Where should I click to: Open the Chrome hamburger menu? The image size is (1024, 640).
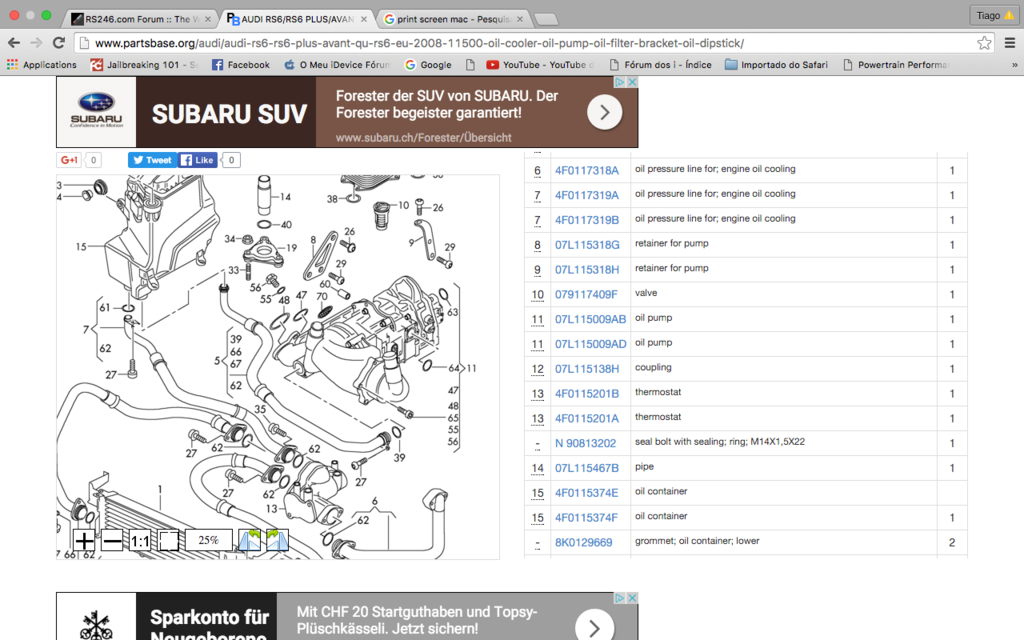(x=1009, y=43)
